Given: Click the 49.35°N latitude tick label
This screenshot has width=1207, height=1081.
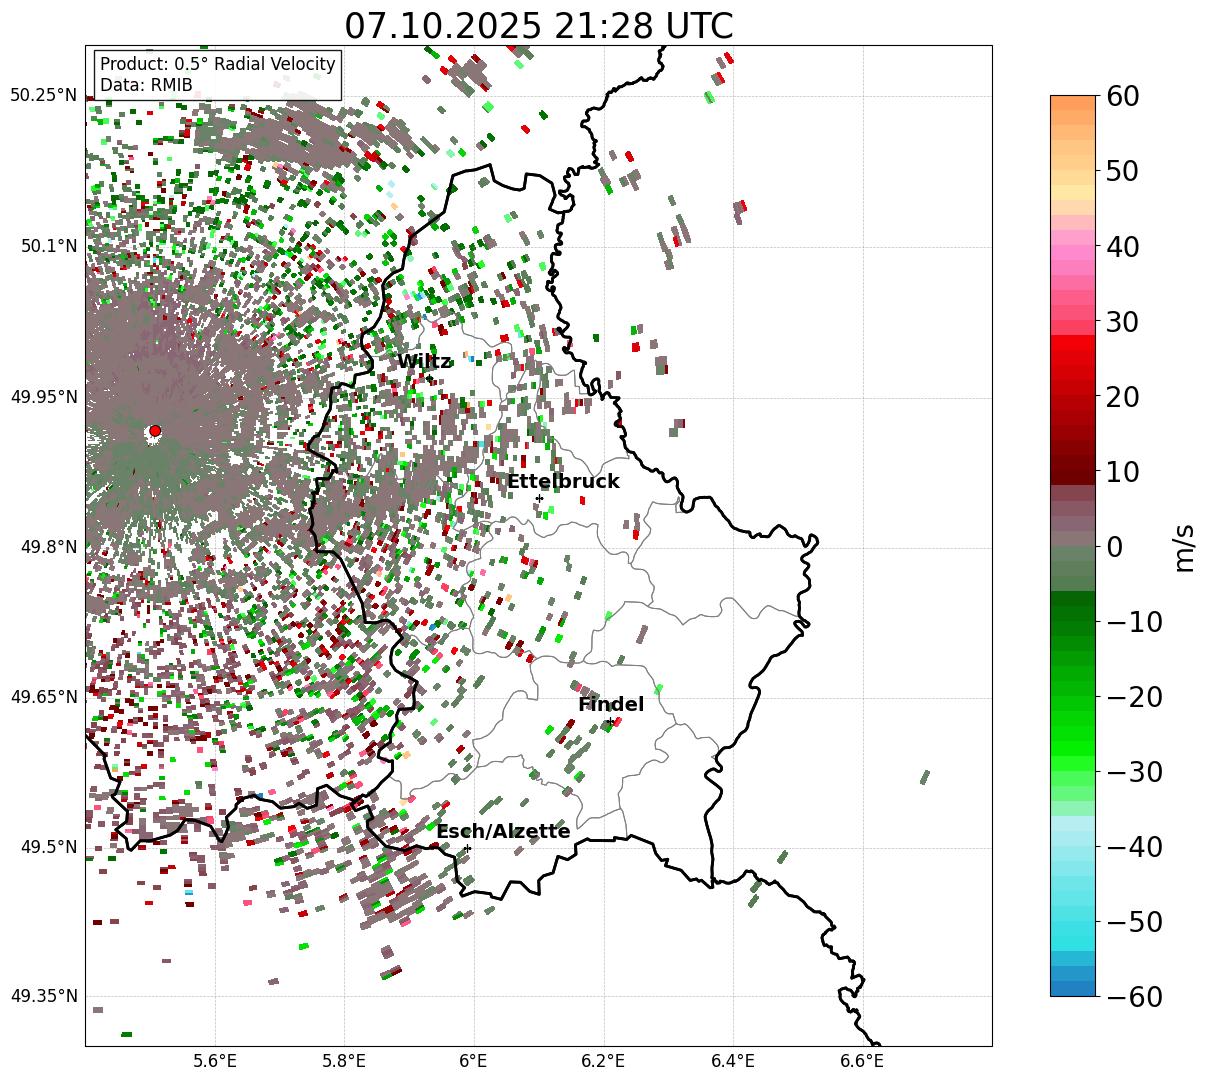Looking at the screenshot, I should (x=43, y=996).
